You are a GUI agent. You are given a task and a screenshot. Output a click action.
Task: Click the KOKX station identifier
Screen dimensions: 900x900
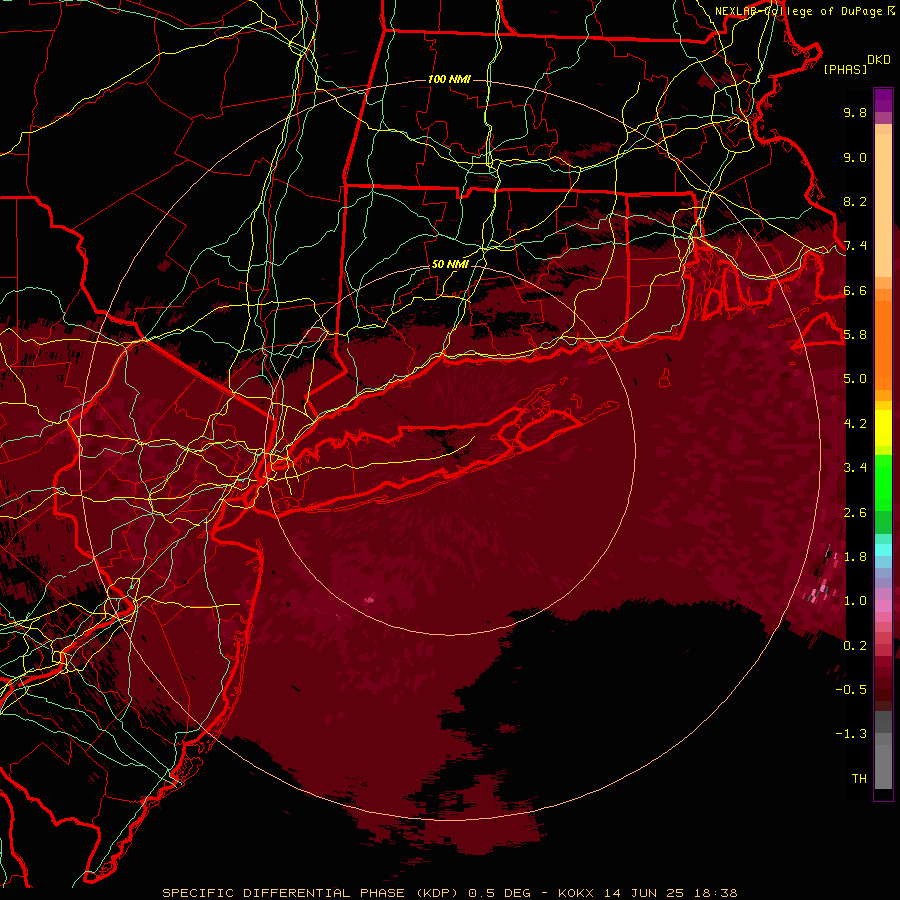[x=575, y=893]
